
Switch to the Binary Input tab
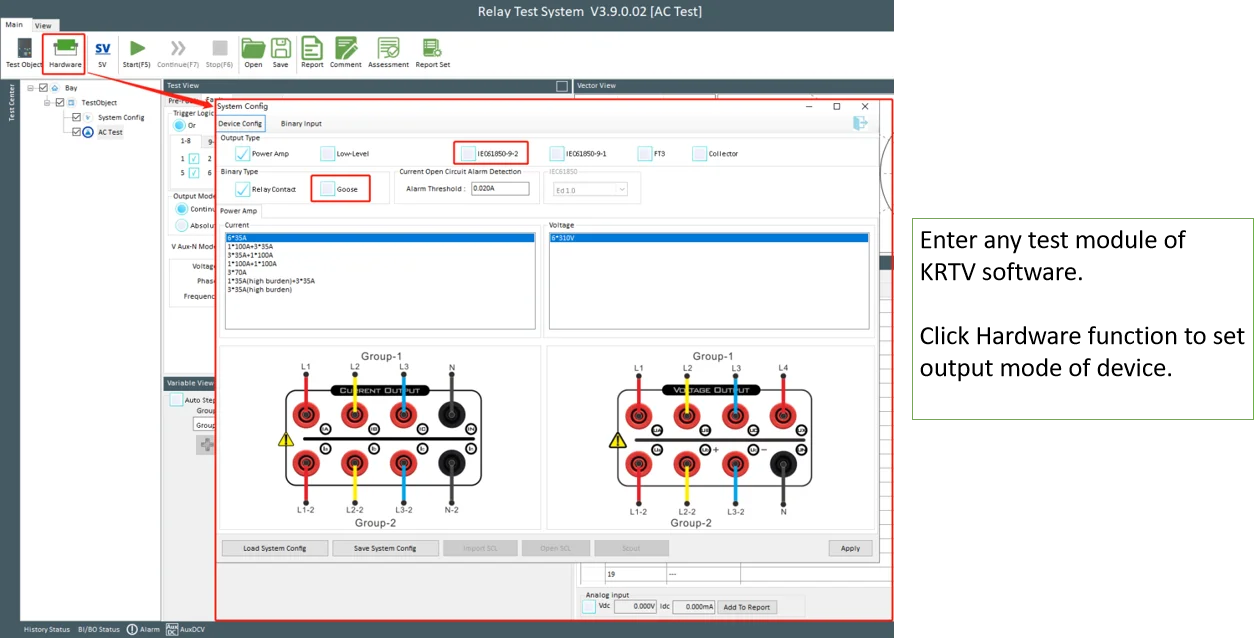click(301, 124)
